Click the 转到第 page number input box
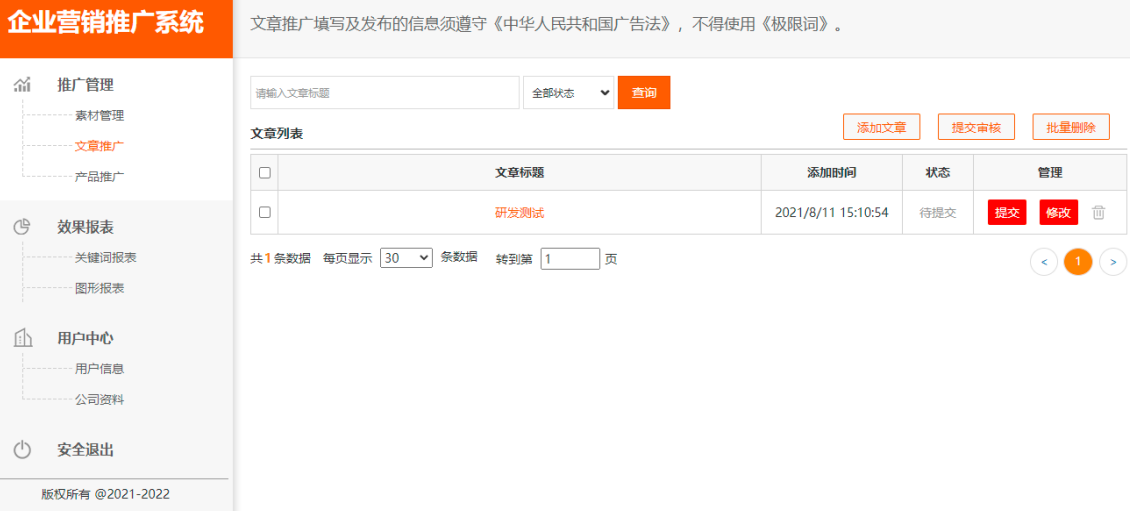Screen dimensions: 1130x511 pos(570,259)
